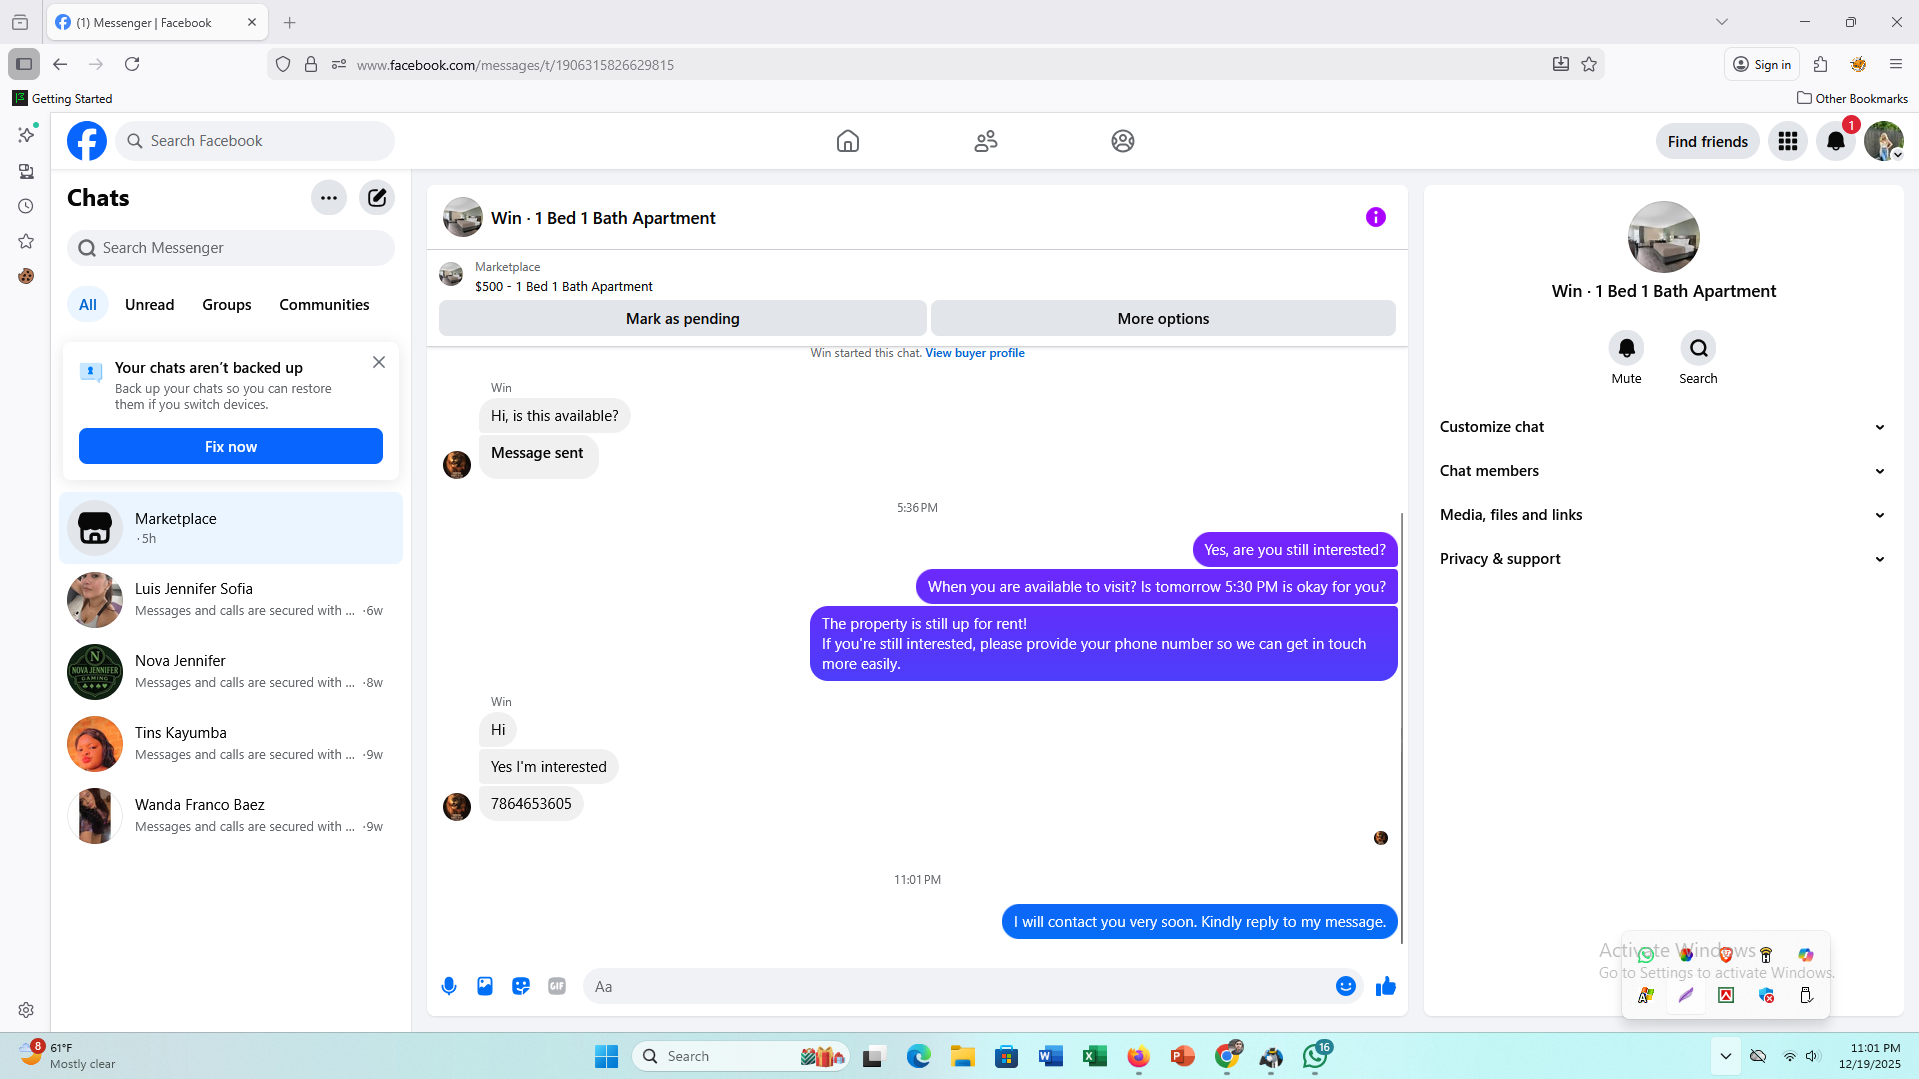
Task: Toggle the browser sidebar button
Action: (x=24, y=64)
